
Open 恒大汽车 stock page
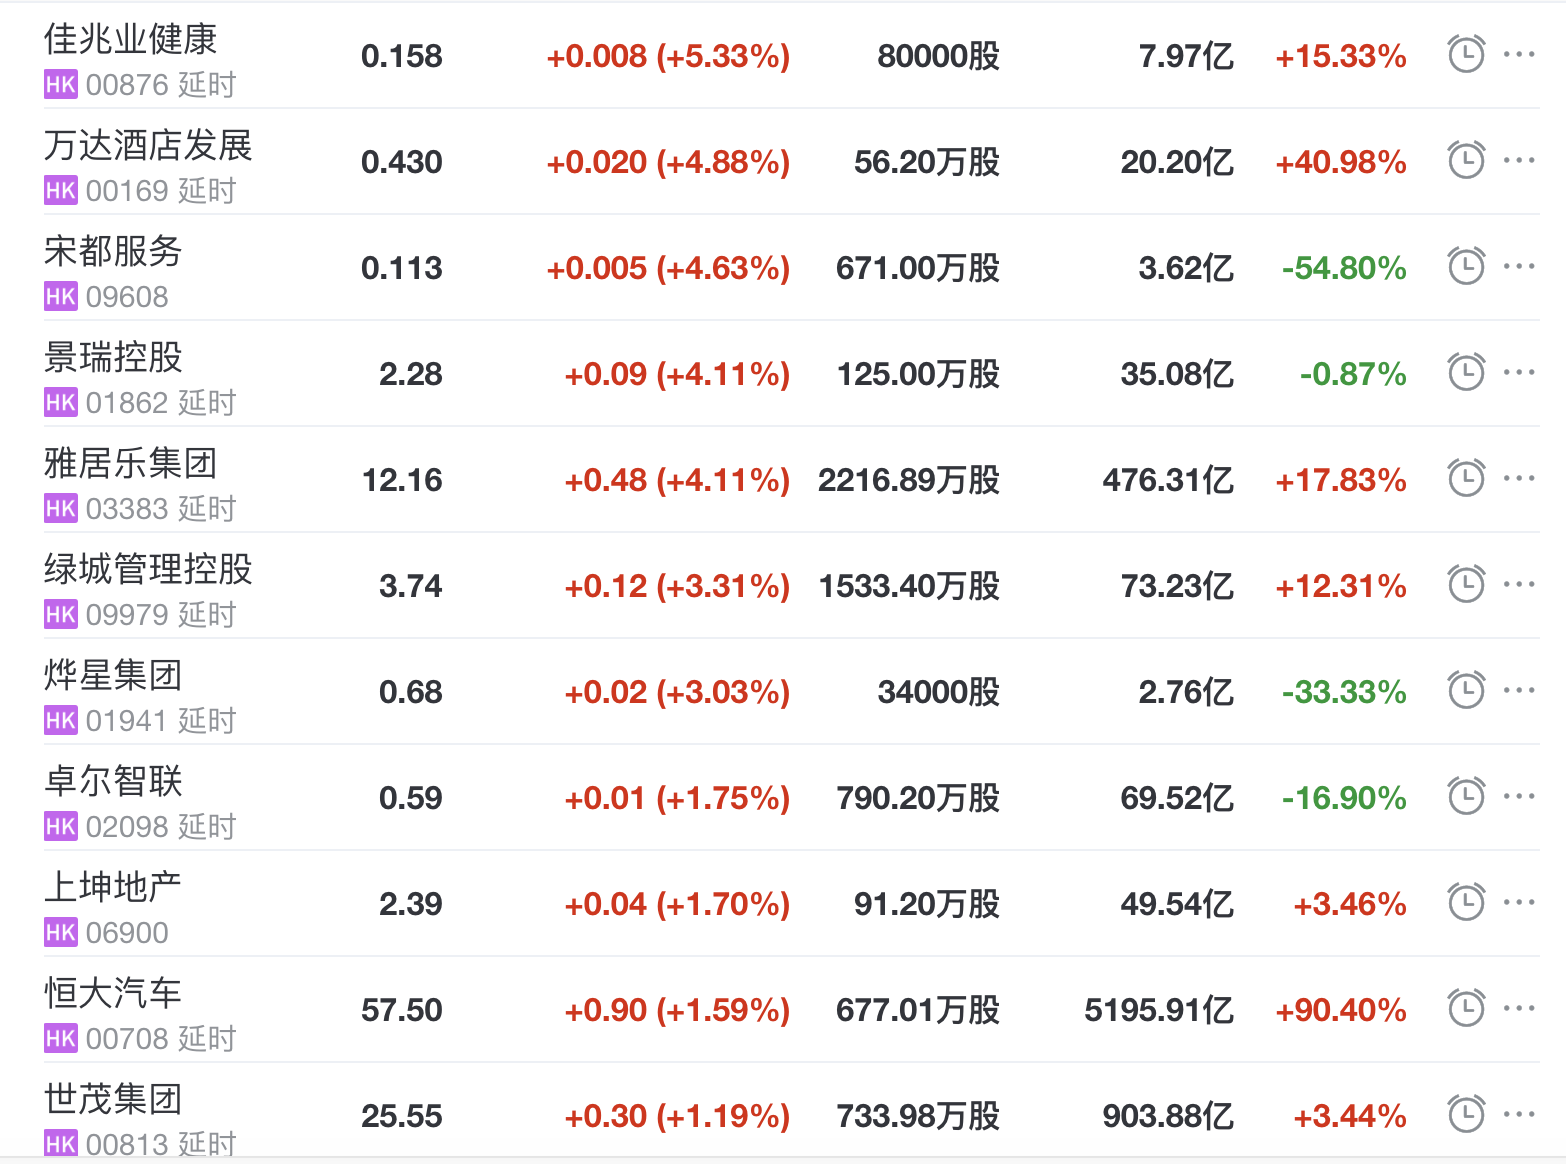pyautogui.click(x=113, y=993)
